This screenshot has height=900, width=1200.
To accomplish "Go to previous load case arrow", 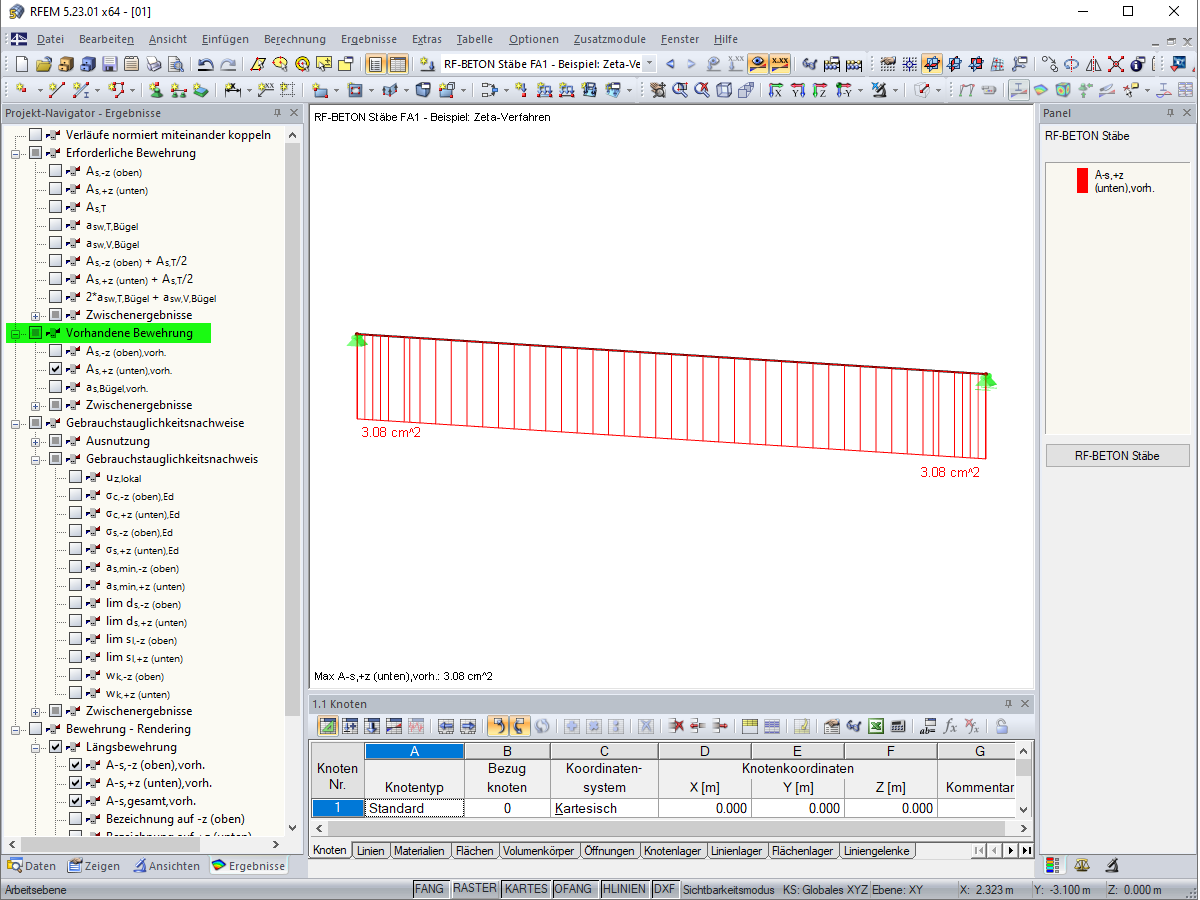I will click(670, 64).
